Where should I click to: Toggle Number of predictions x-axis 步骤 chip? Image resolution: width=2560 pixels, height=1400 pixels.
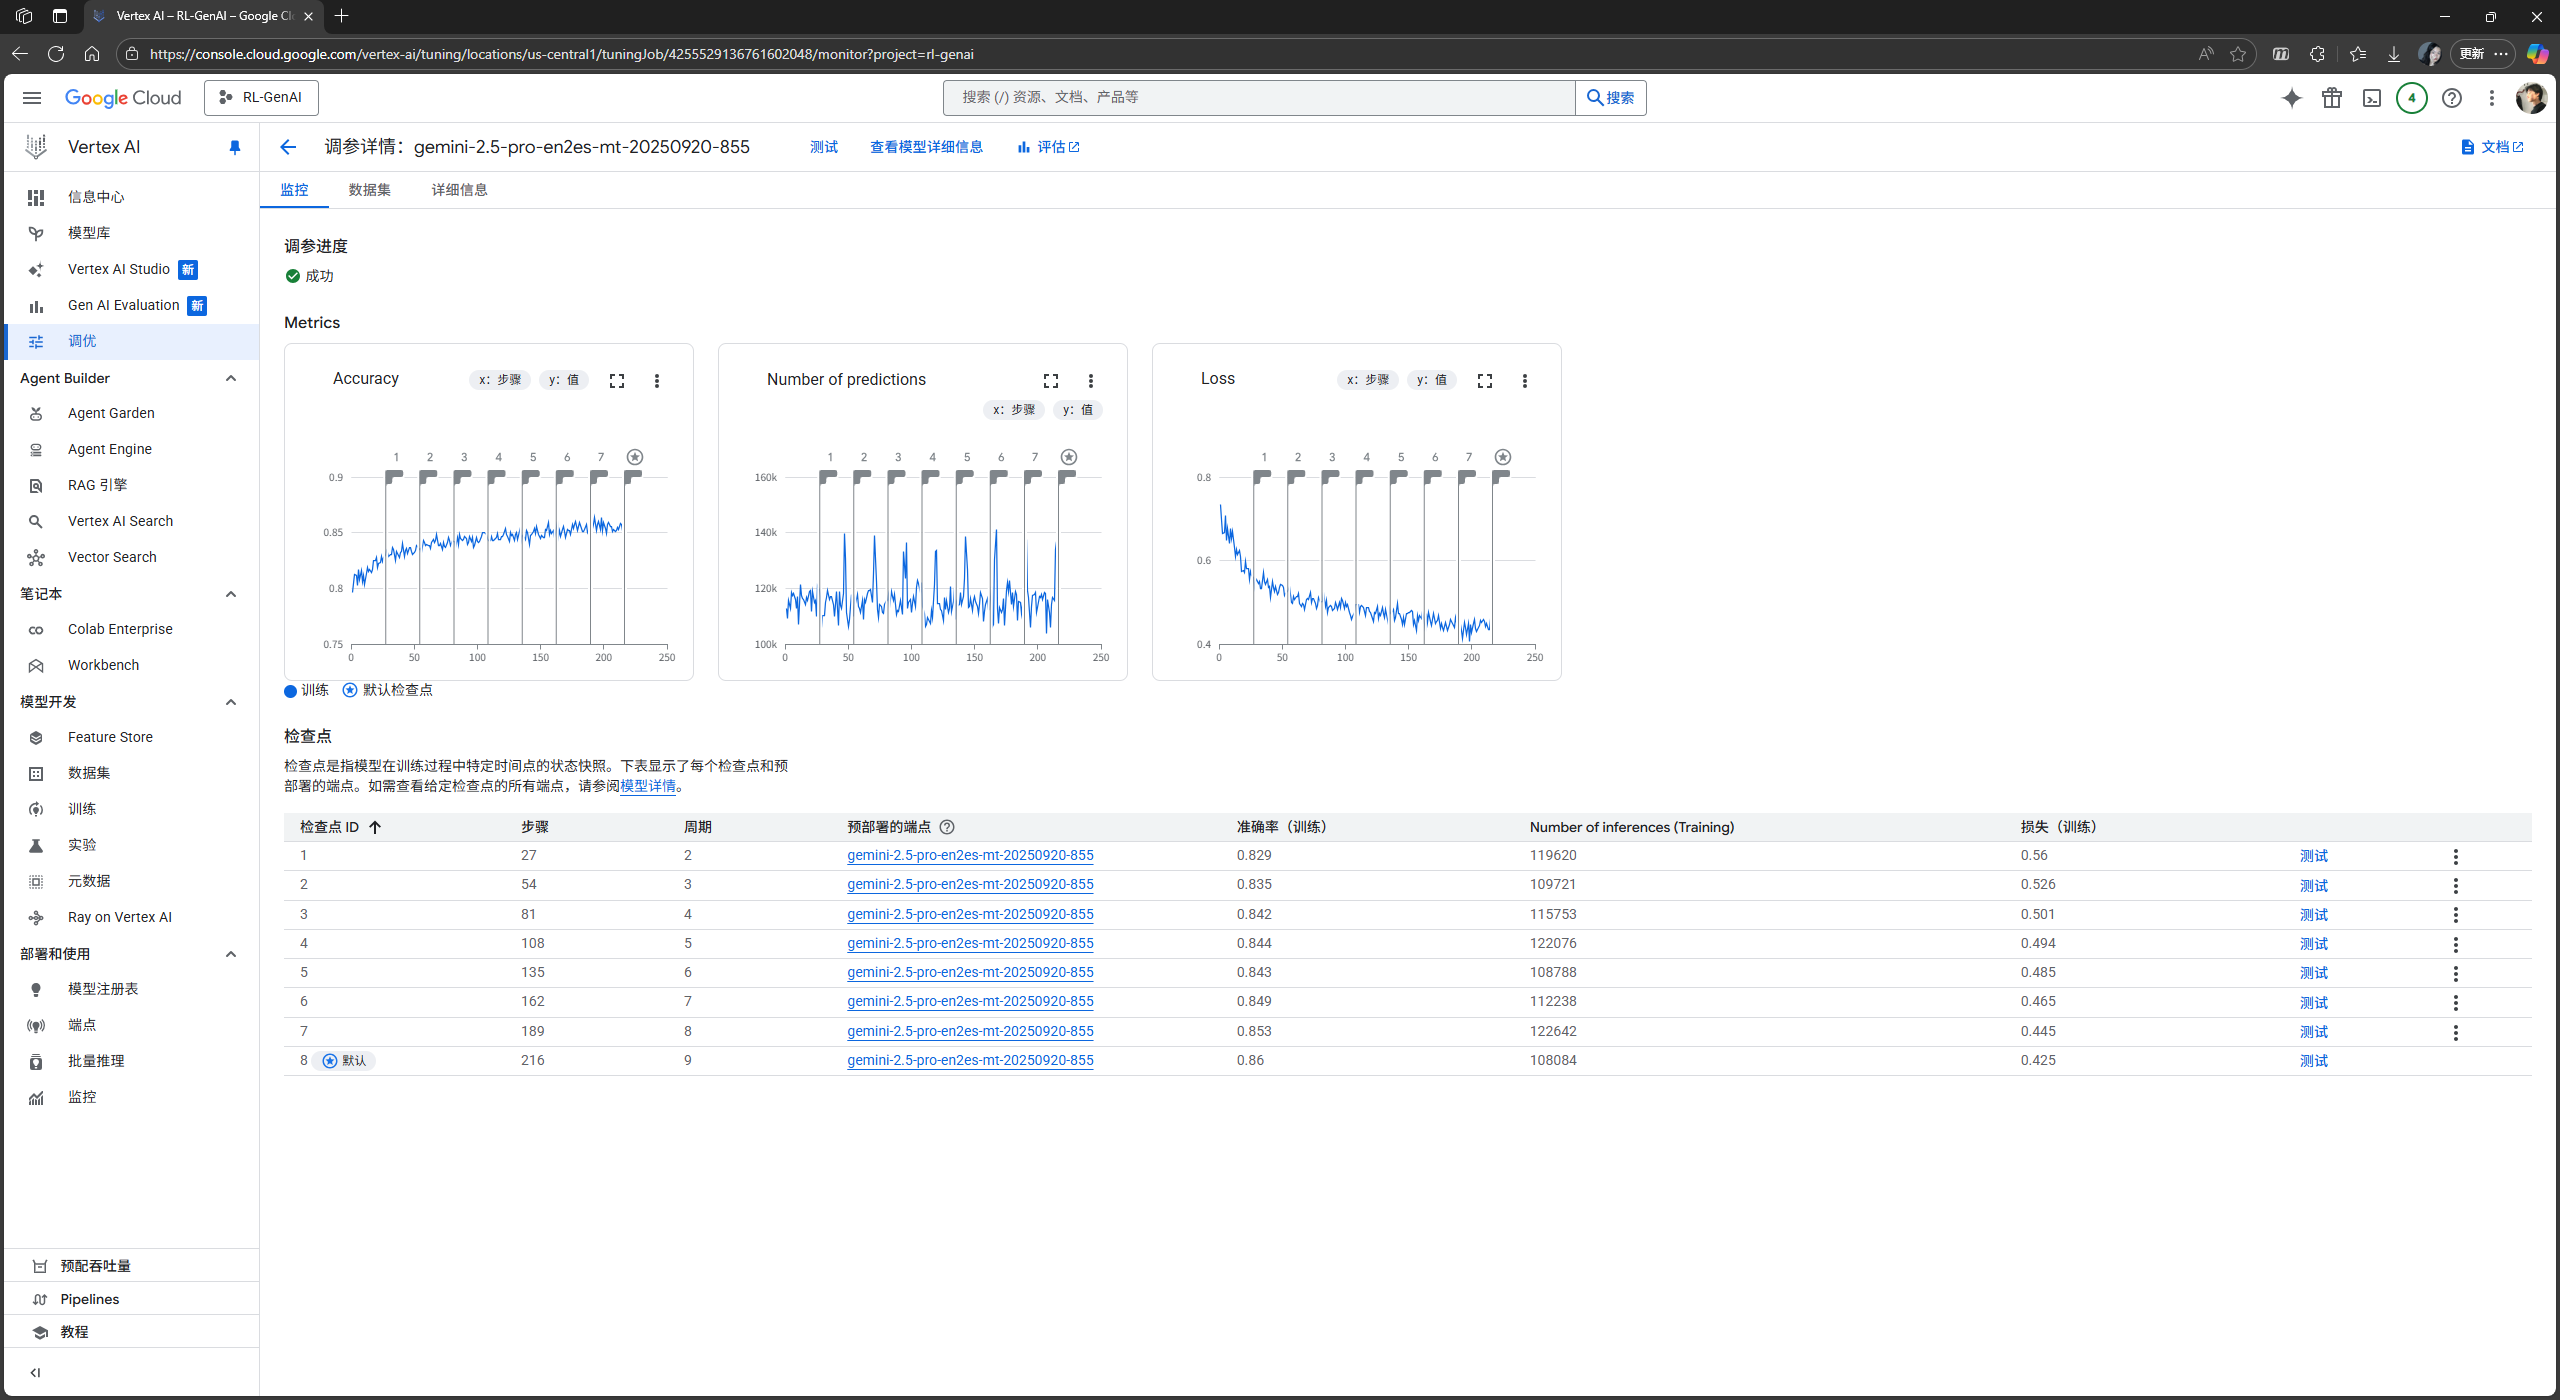[x=1014, y=410]
